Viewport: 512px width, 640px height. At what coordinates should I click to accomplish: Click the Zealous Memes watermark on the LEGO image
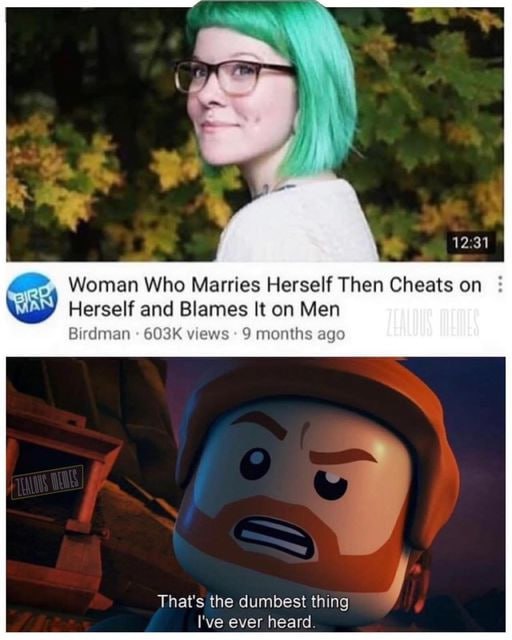48,482
